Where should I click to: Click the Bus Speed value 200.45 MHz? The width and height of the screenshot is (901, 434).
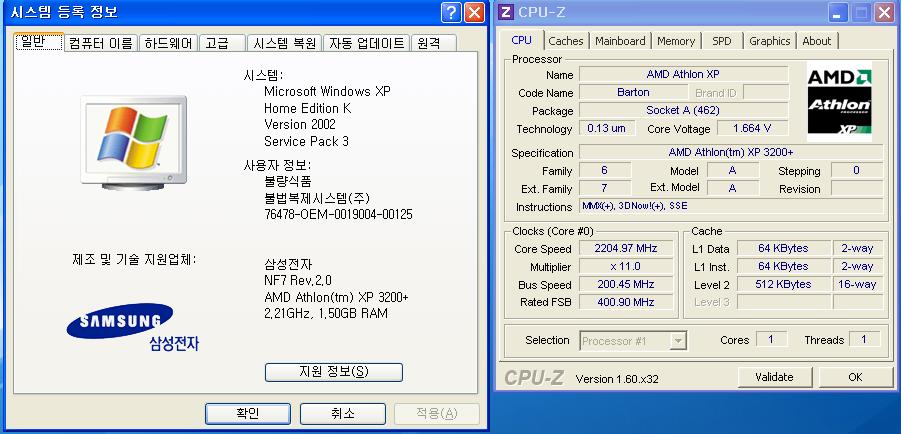point(626,284)
